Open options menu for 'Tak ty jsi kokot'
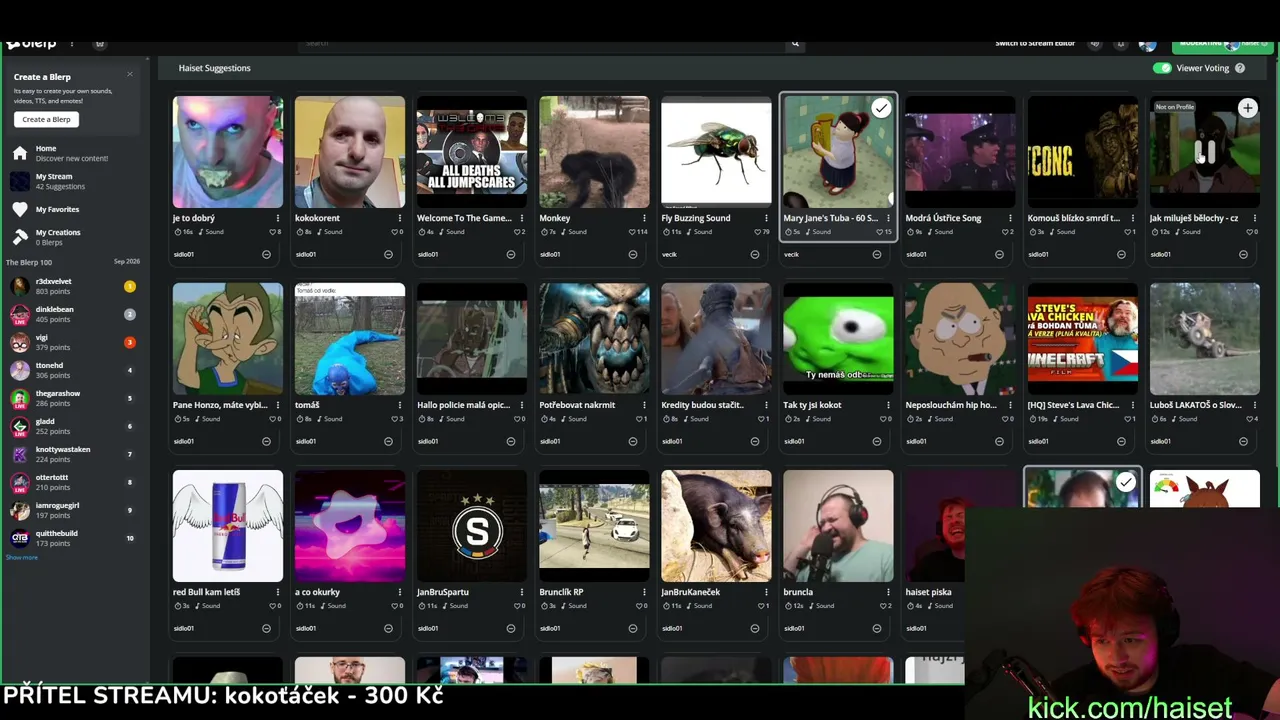 [887, 405]
